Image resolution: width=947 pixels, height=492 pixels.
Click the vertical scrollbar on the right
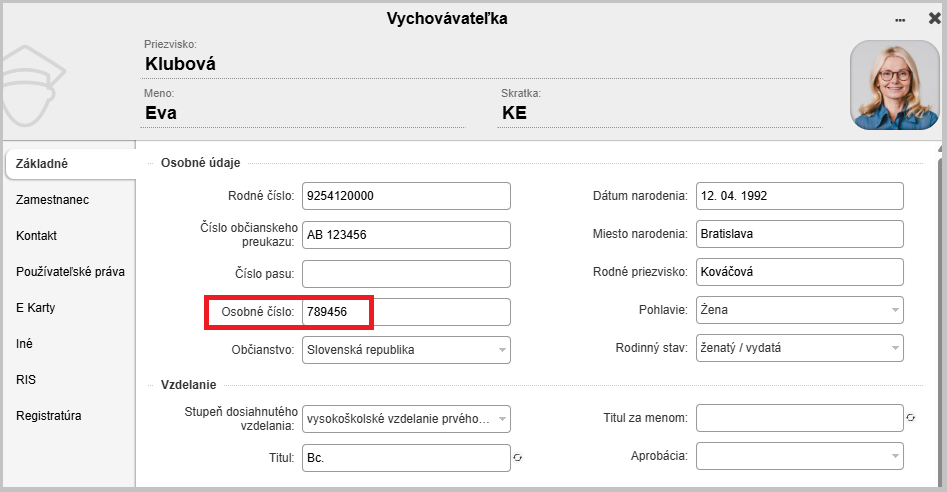tap(939, 300)
